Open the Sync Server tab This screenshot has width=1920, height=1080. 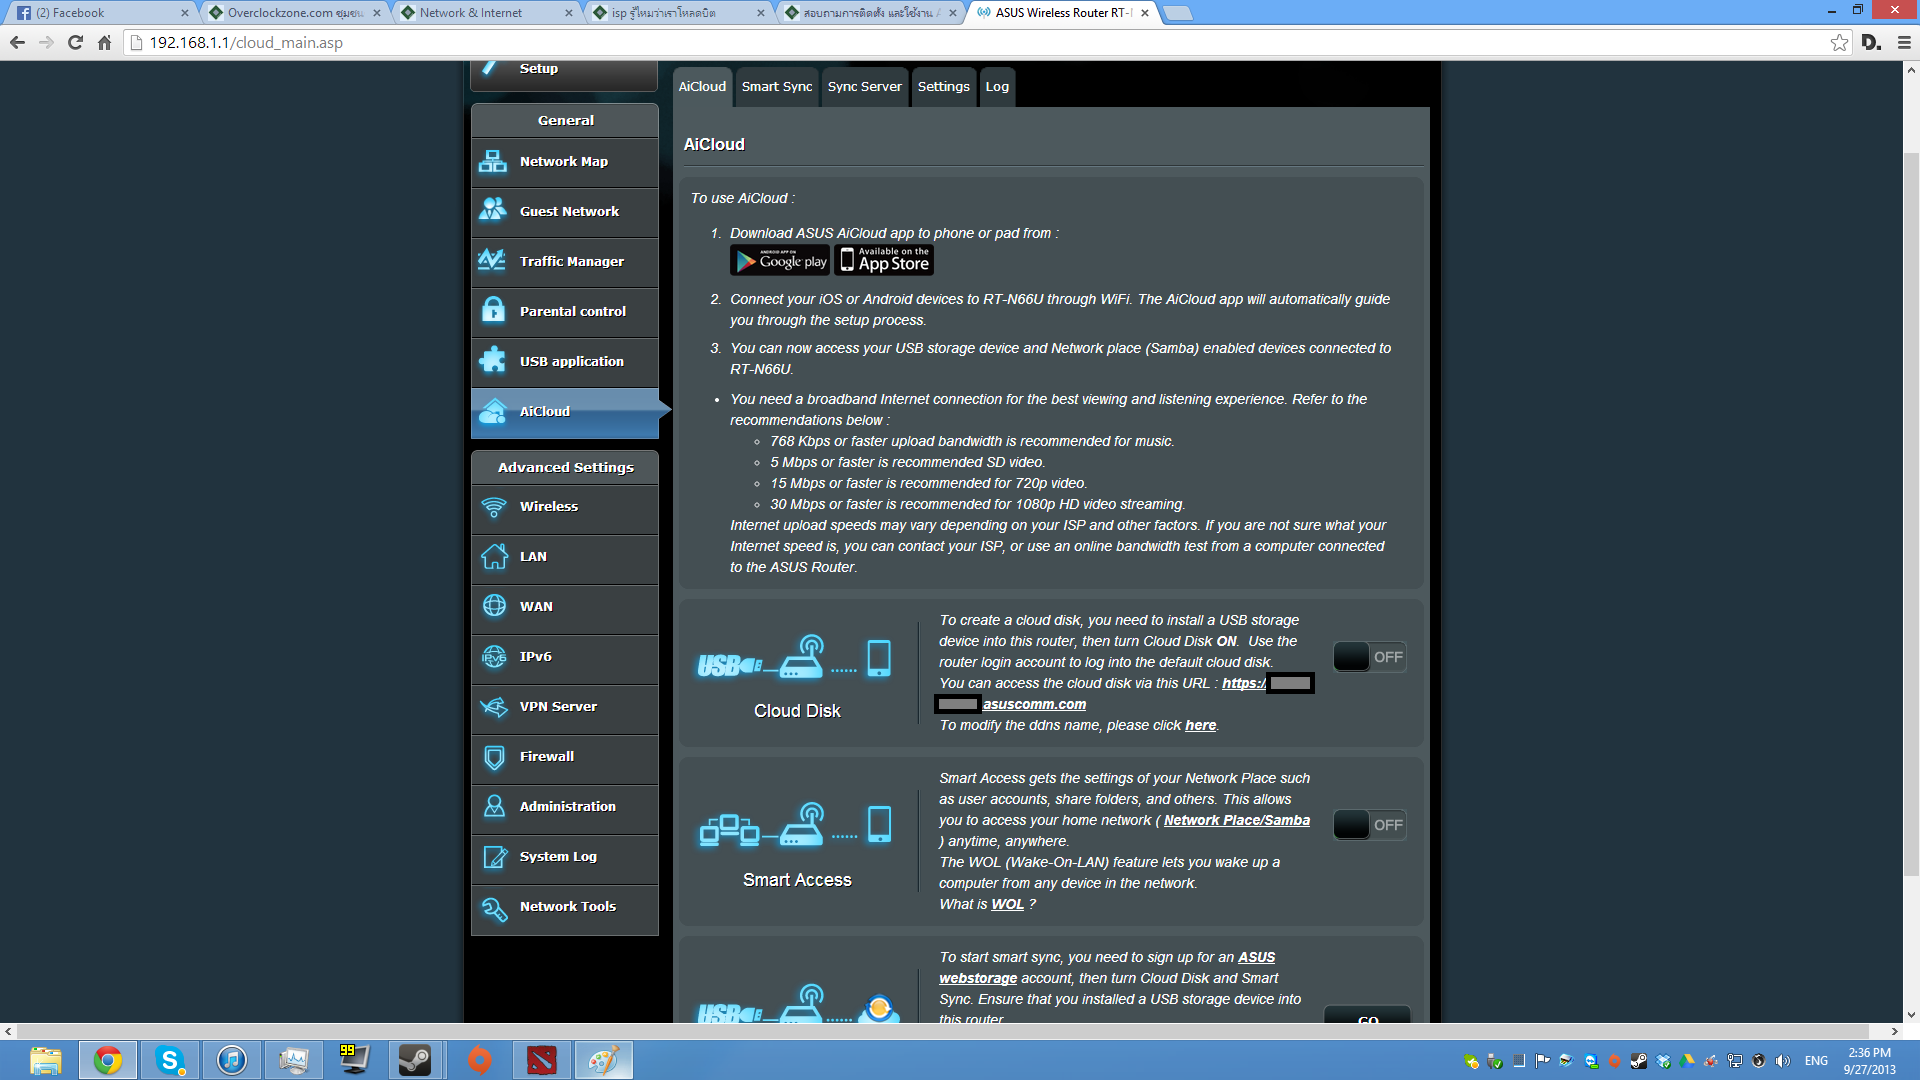[x=864, y=87]
